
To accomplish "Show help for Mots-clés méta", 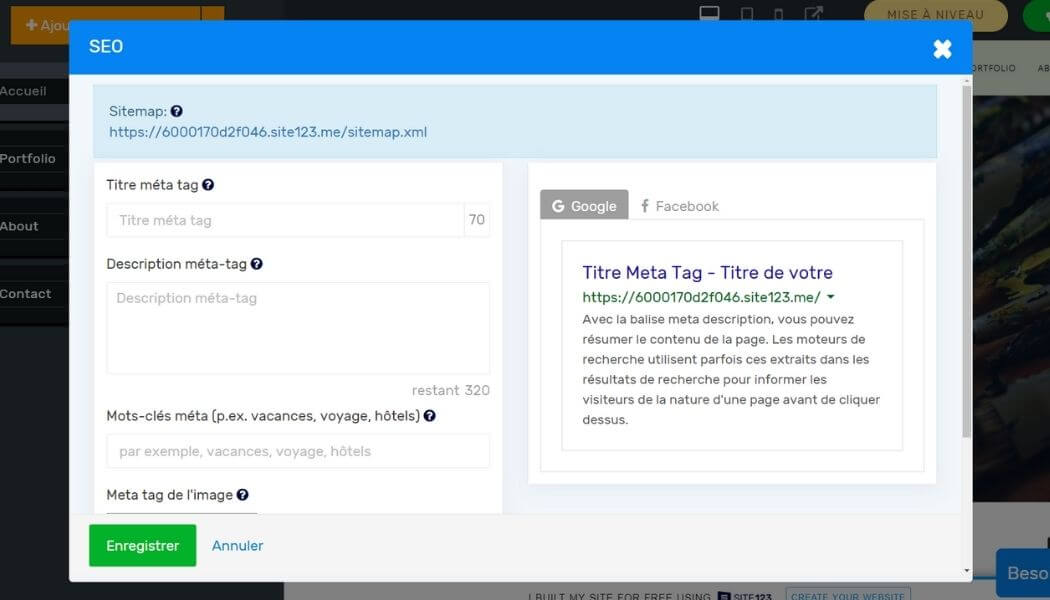I will click(430, 416).
